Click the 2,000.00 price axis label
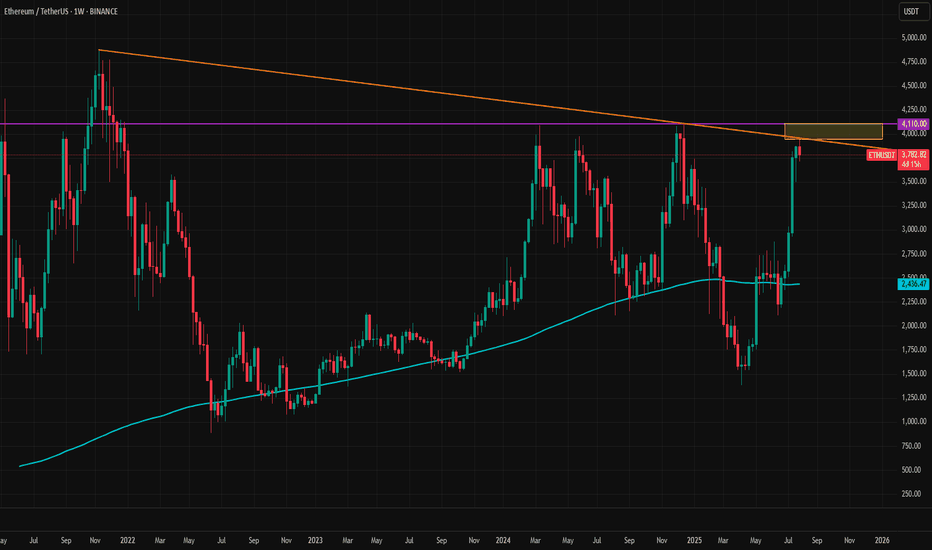Viewport: 932px width, 550px height. point(914,325)
